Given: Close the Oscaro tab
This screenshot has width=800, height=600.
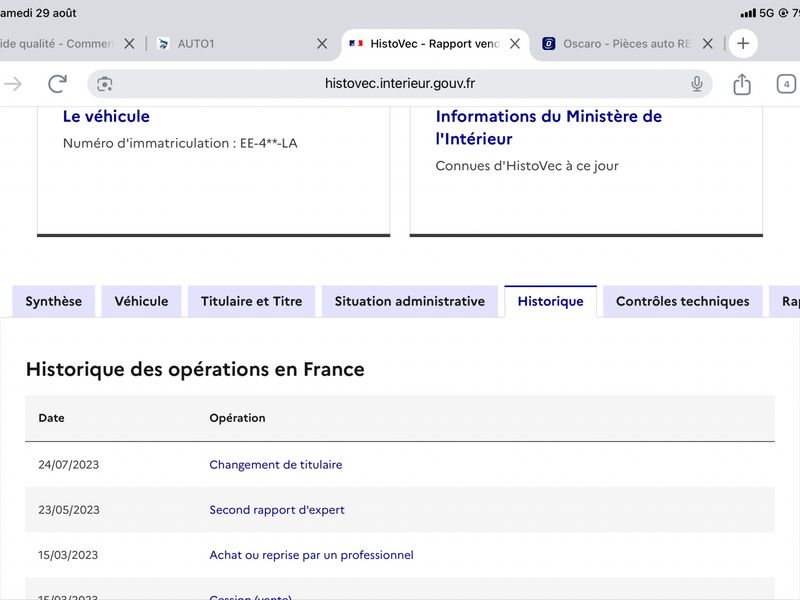Looking at the screenshot, I should [x=708, y=44].
